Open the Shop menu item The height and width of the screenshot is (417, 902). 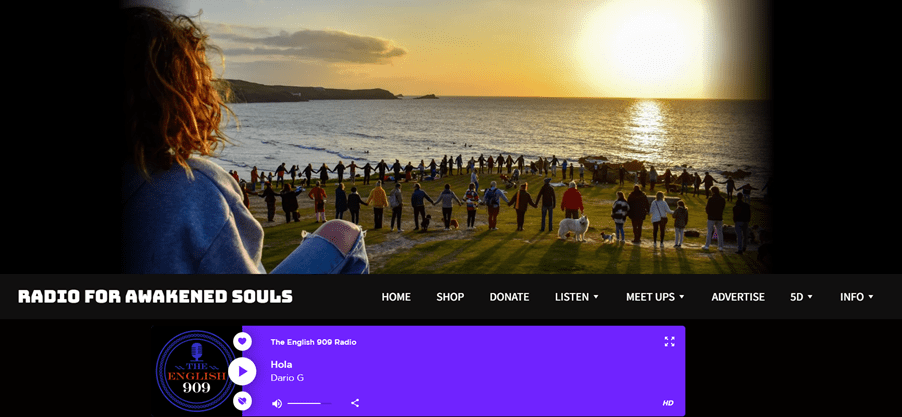450,297
